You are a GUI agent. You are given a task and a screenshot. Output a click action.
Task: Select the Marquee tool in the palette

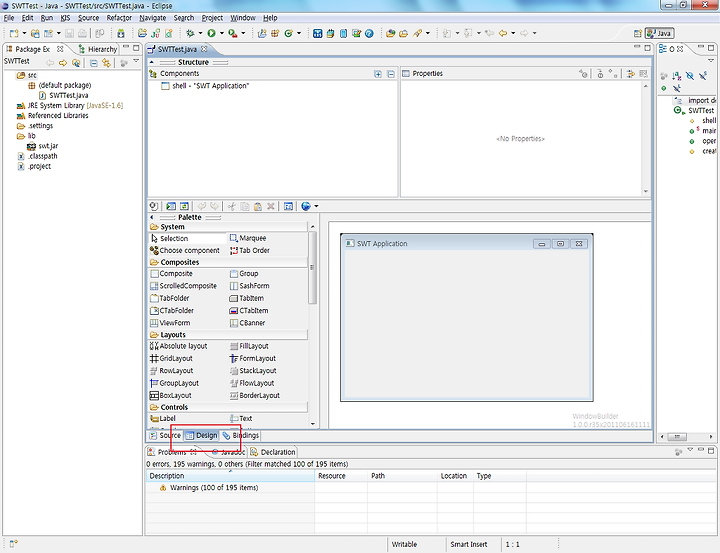pos(248,238)
